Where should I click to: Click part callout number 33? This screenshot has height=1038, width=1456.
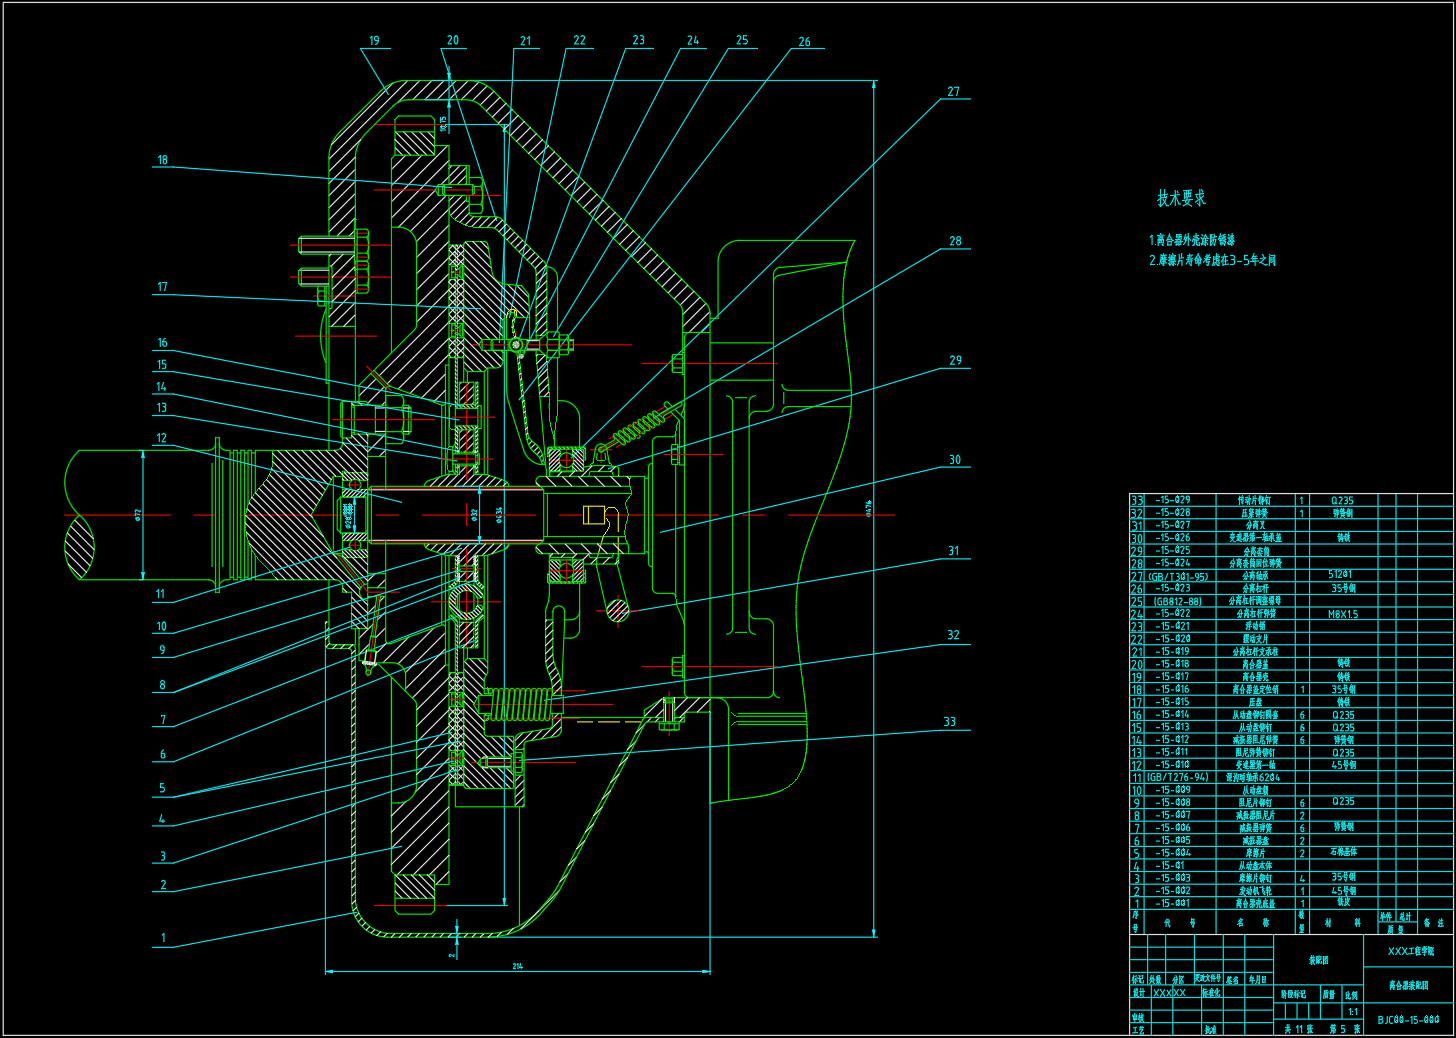coord(949,722)
